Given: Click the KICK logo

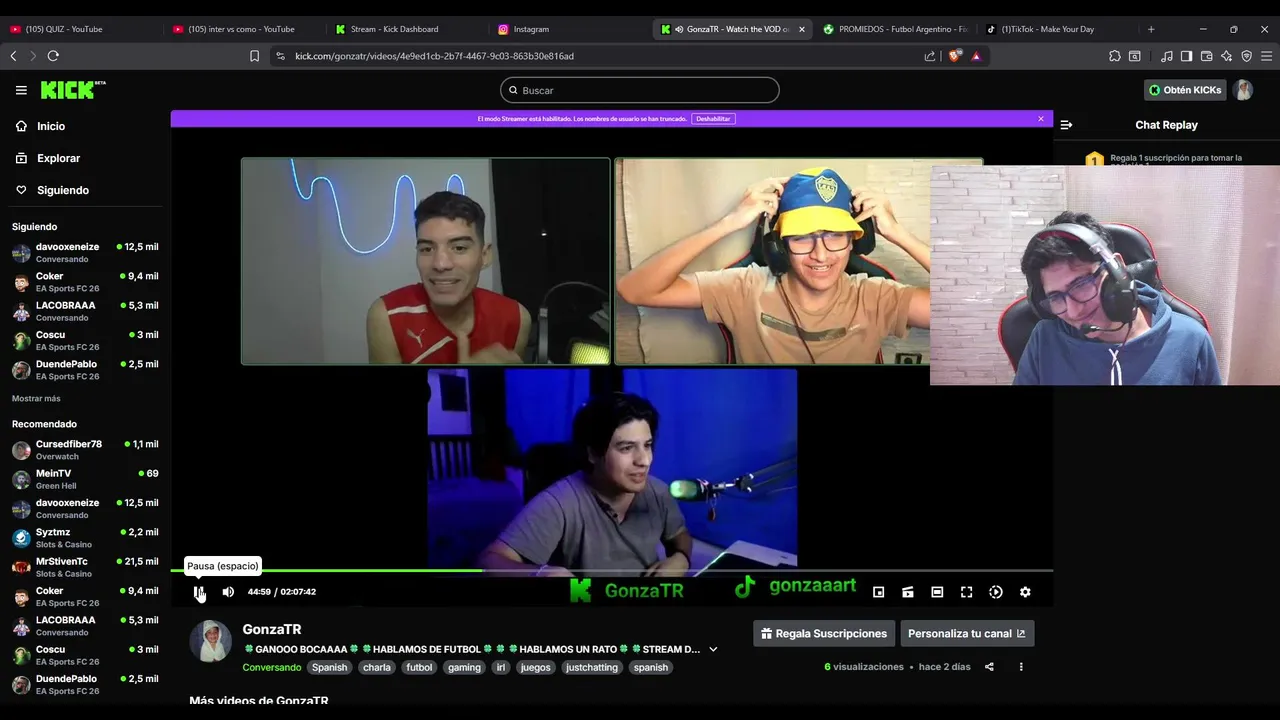Looking at the screenshot, I should (73, 90).
